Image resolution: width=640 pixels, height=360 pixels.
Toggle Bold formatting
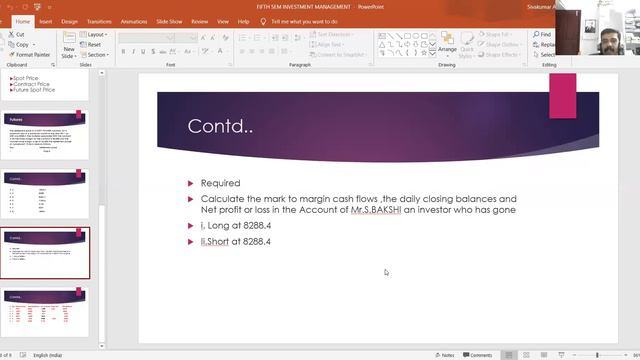coord(123,51)
